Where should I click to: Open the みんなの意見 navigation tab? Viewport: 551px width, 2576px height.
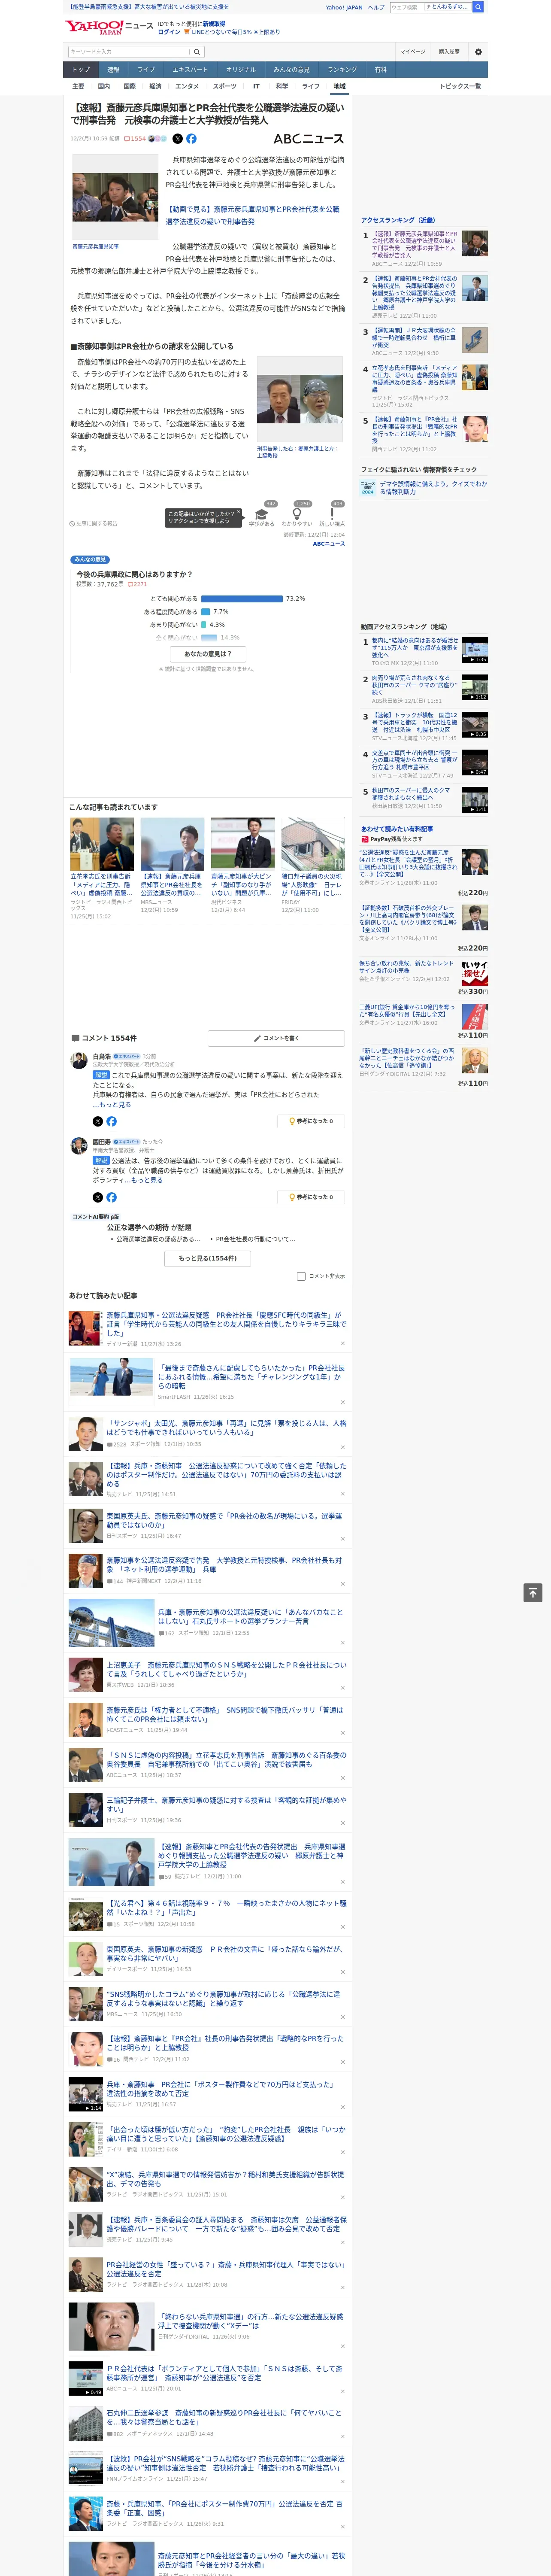pos(292,69)
